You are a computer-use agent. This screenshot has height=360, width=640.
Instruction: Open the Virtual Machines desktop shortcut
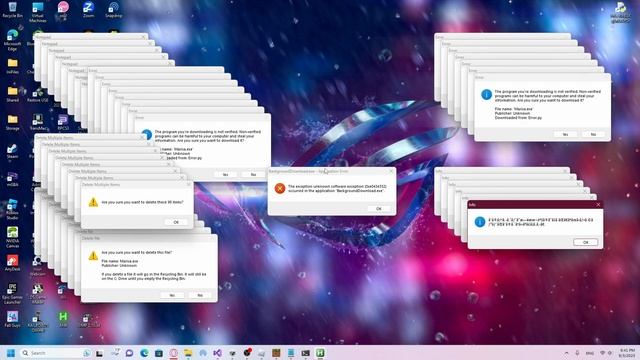click(x=38, y=11)
